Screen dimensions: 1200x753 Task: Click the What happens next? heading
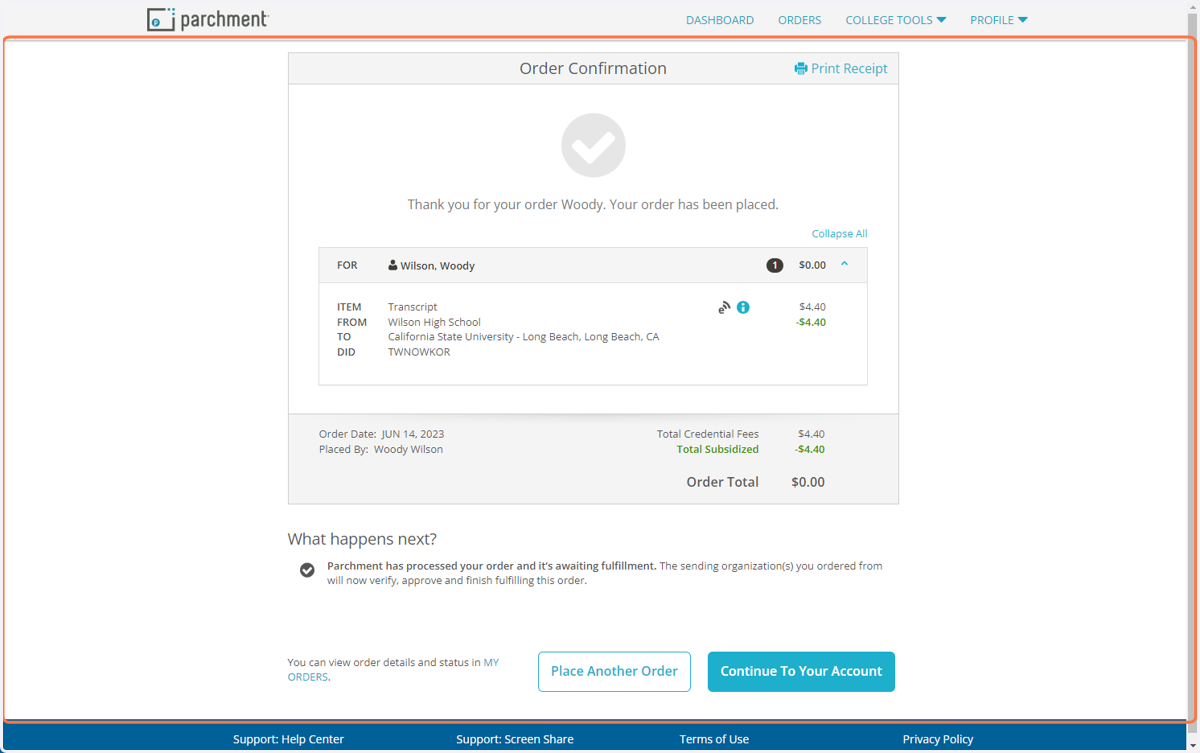362,539
